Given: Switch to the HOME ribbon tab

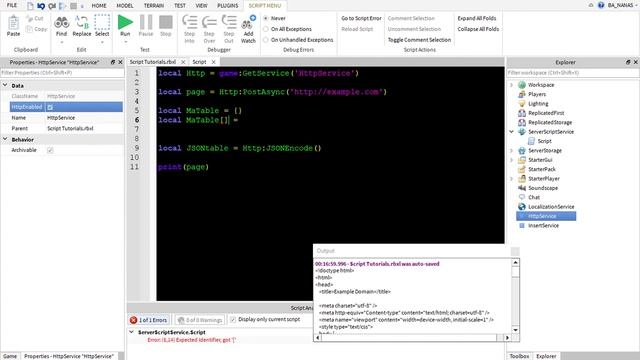Looking at the screenshot, I should 99,6.
